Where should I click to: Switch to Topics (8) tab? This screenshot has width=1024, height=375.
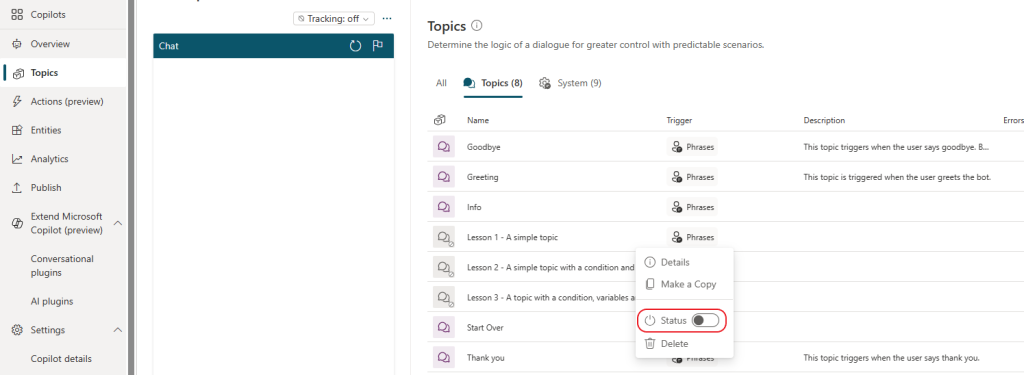[x=493, y=83]
